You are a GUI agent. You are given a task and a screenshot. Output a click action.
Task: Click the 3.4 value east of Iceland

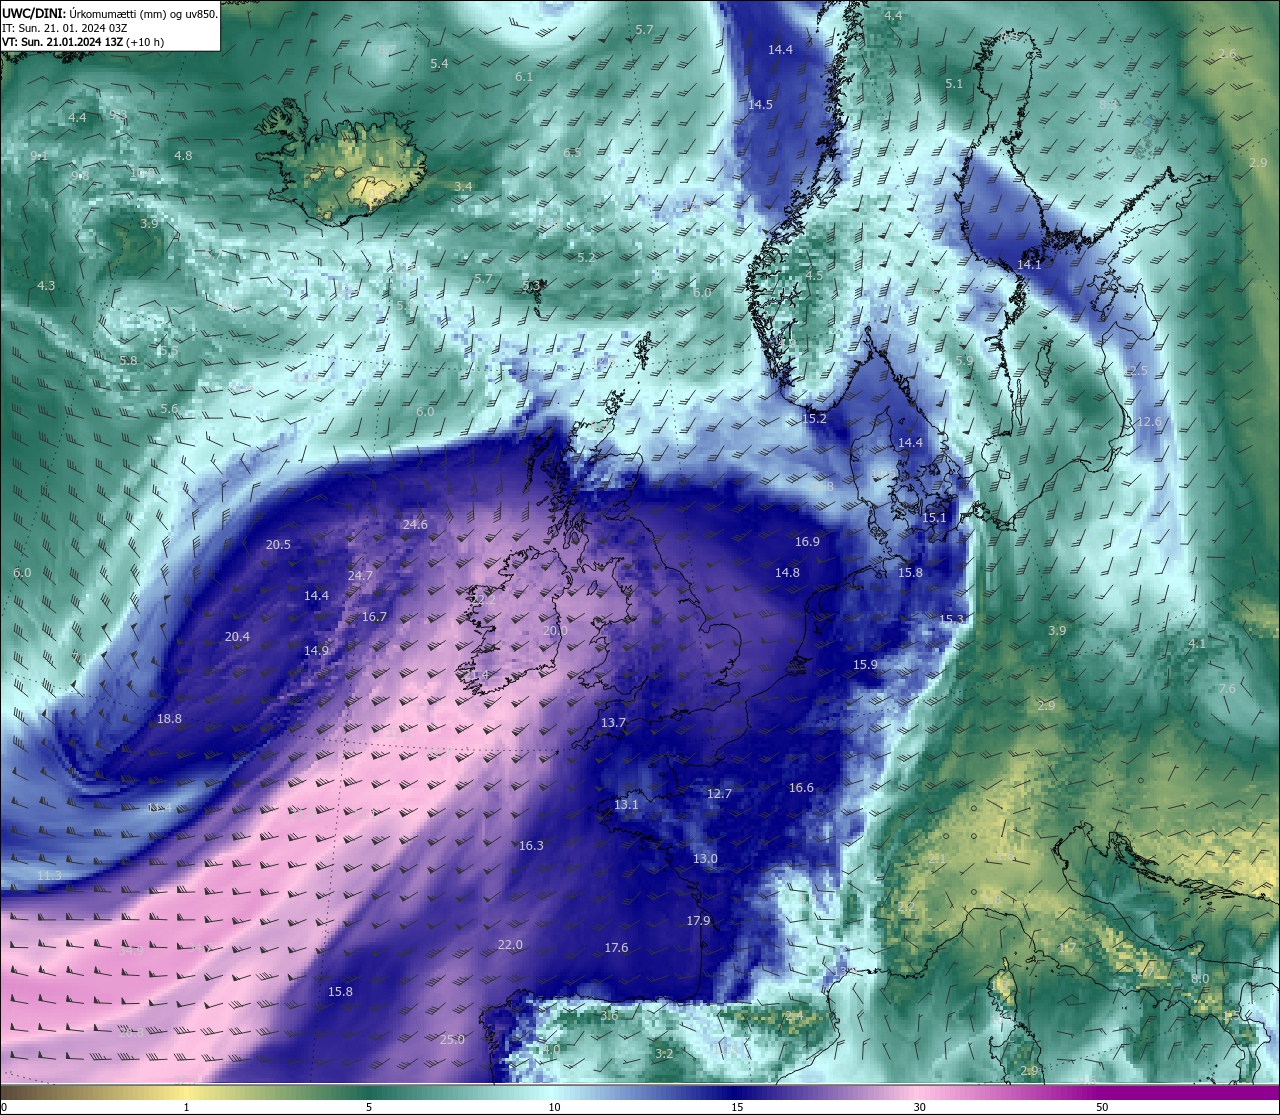coord(463,187)
